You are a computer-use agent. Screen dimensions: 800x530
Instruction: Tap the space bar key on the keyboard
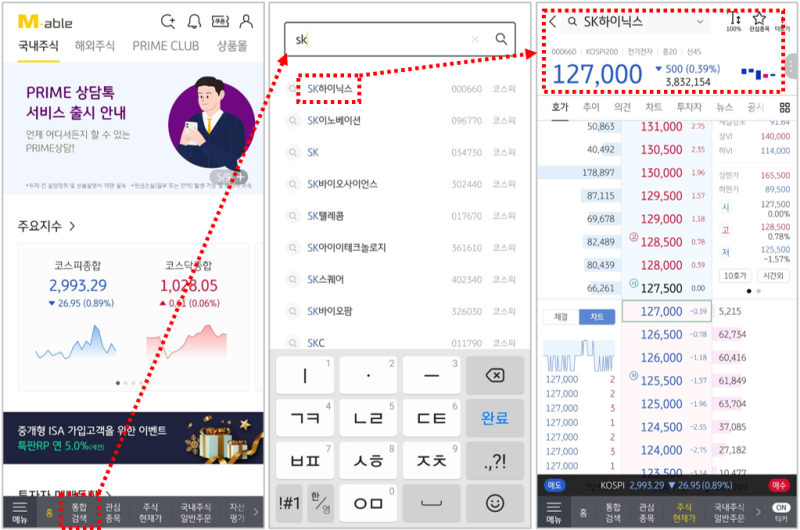(431, 503)
